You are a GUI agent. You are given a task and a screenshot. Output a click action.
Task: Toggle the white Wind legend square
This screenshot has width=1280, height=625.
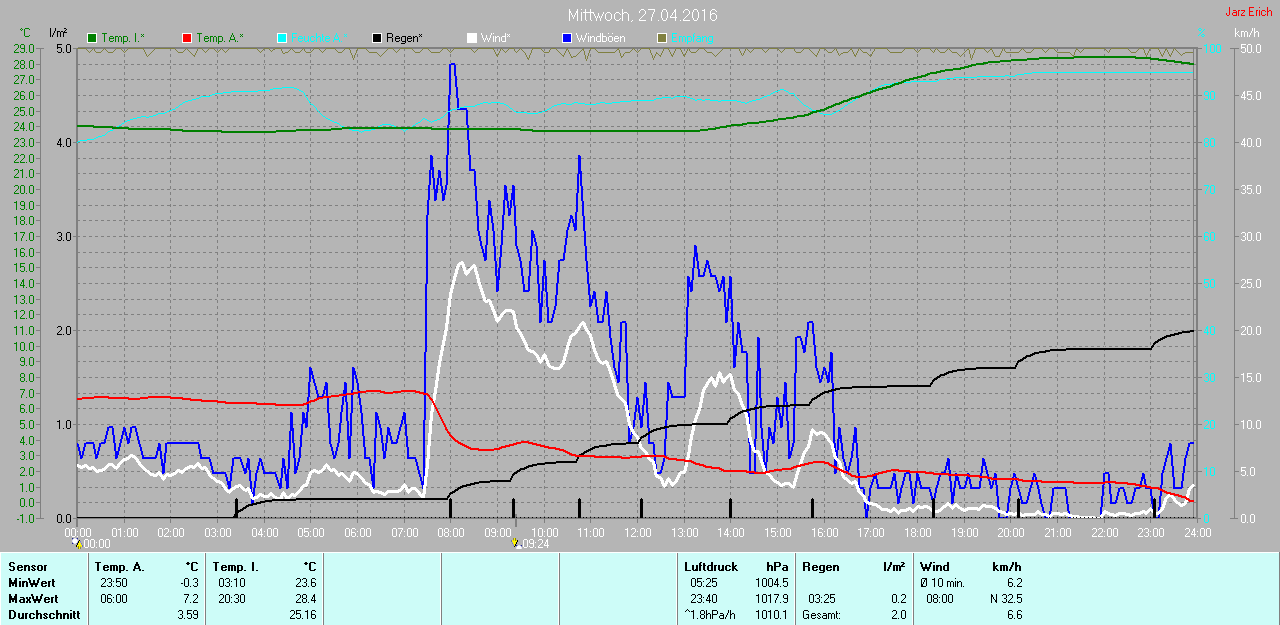[472, 38]
